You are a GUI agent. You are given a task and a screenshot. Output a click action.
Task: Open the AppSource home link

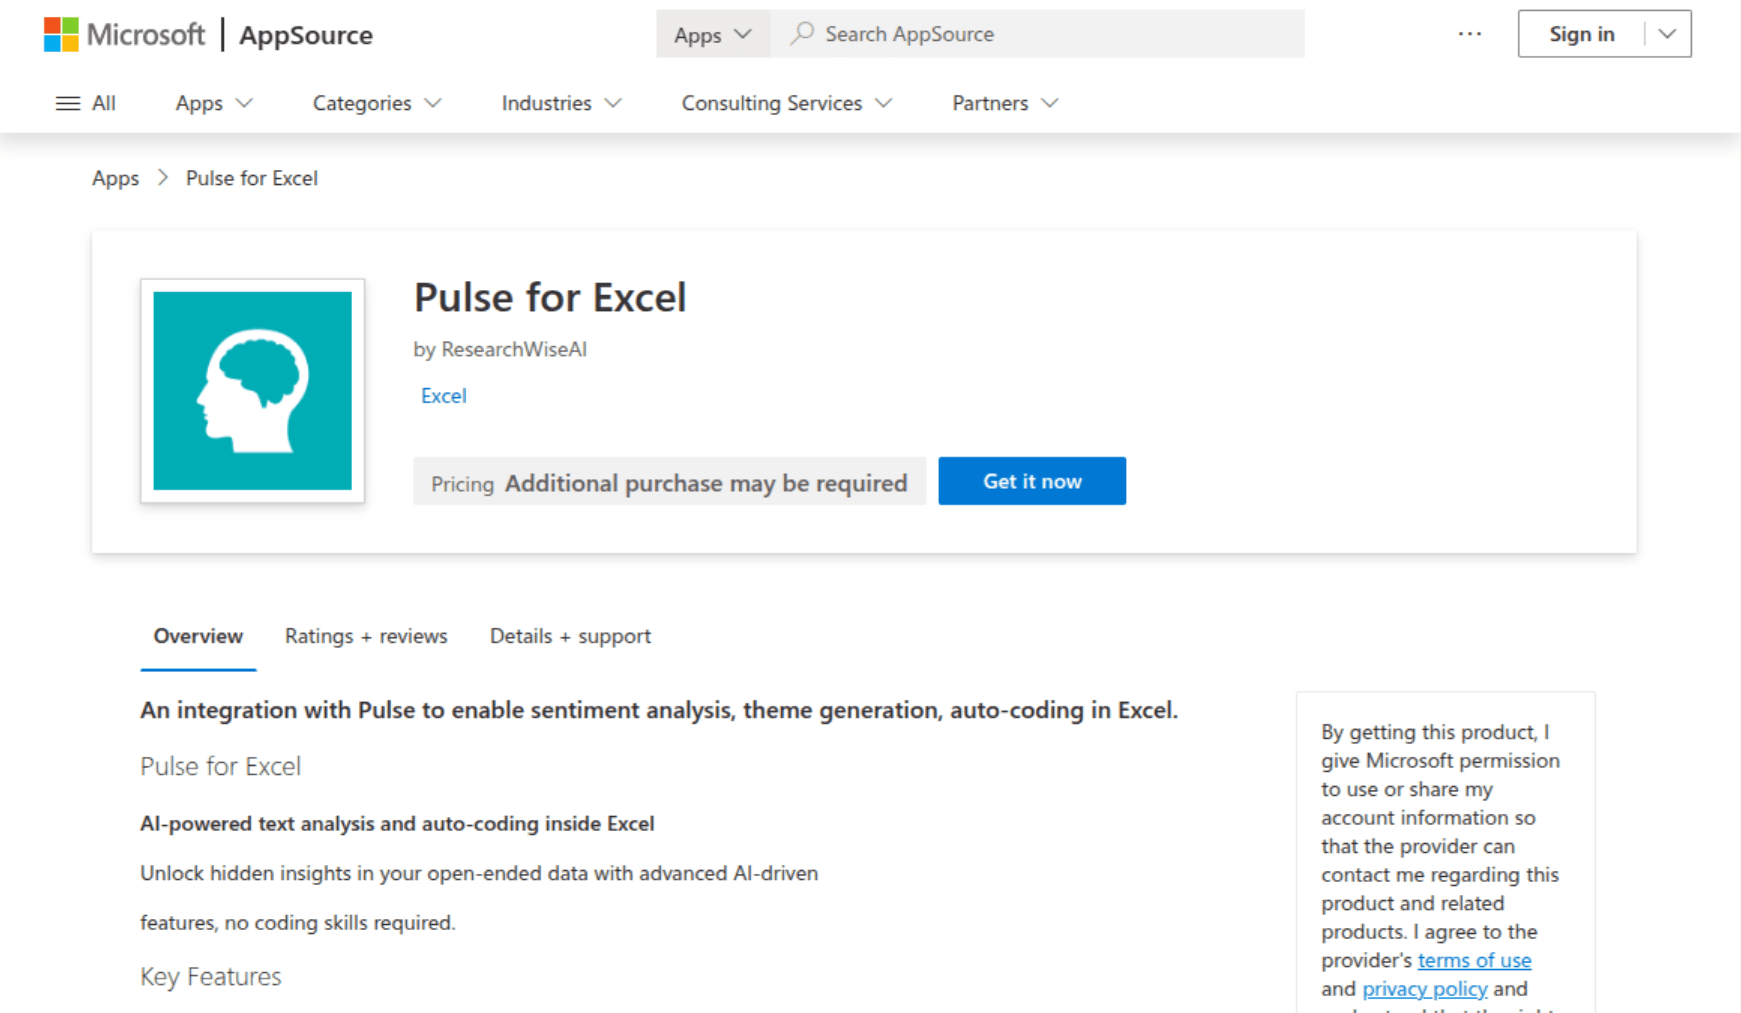click(306, 35)
